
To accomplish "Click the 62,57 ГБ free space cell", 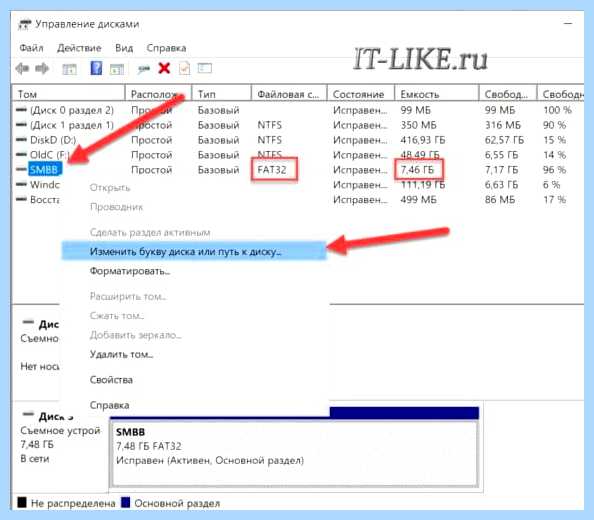I will (504, 140).
